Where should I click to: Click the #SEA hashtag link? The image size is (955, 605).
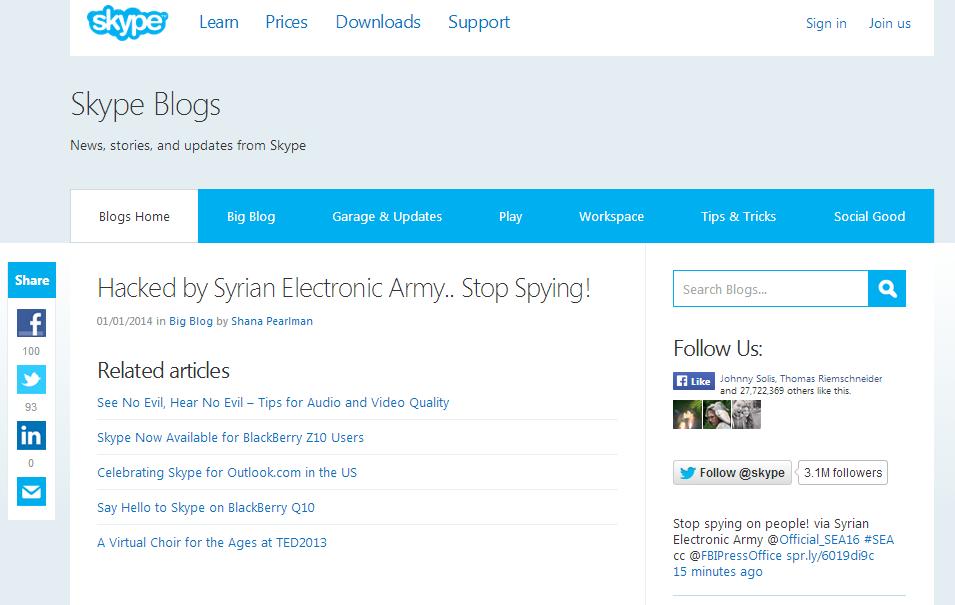pos(879,540)
